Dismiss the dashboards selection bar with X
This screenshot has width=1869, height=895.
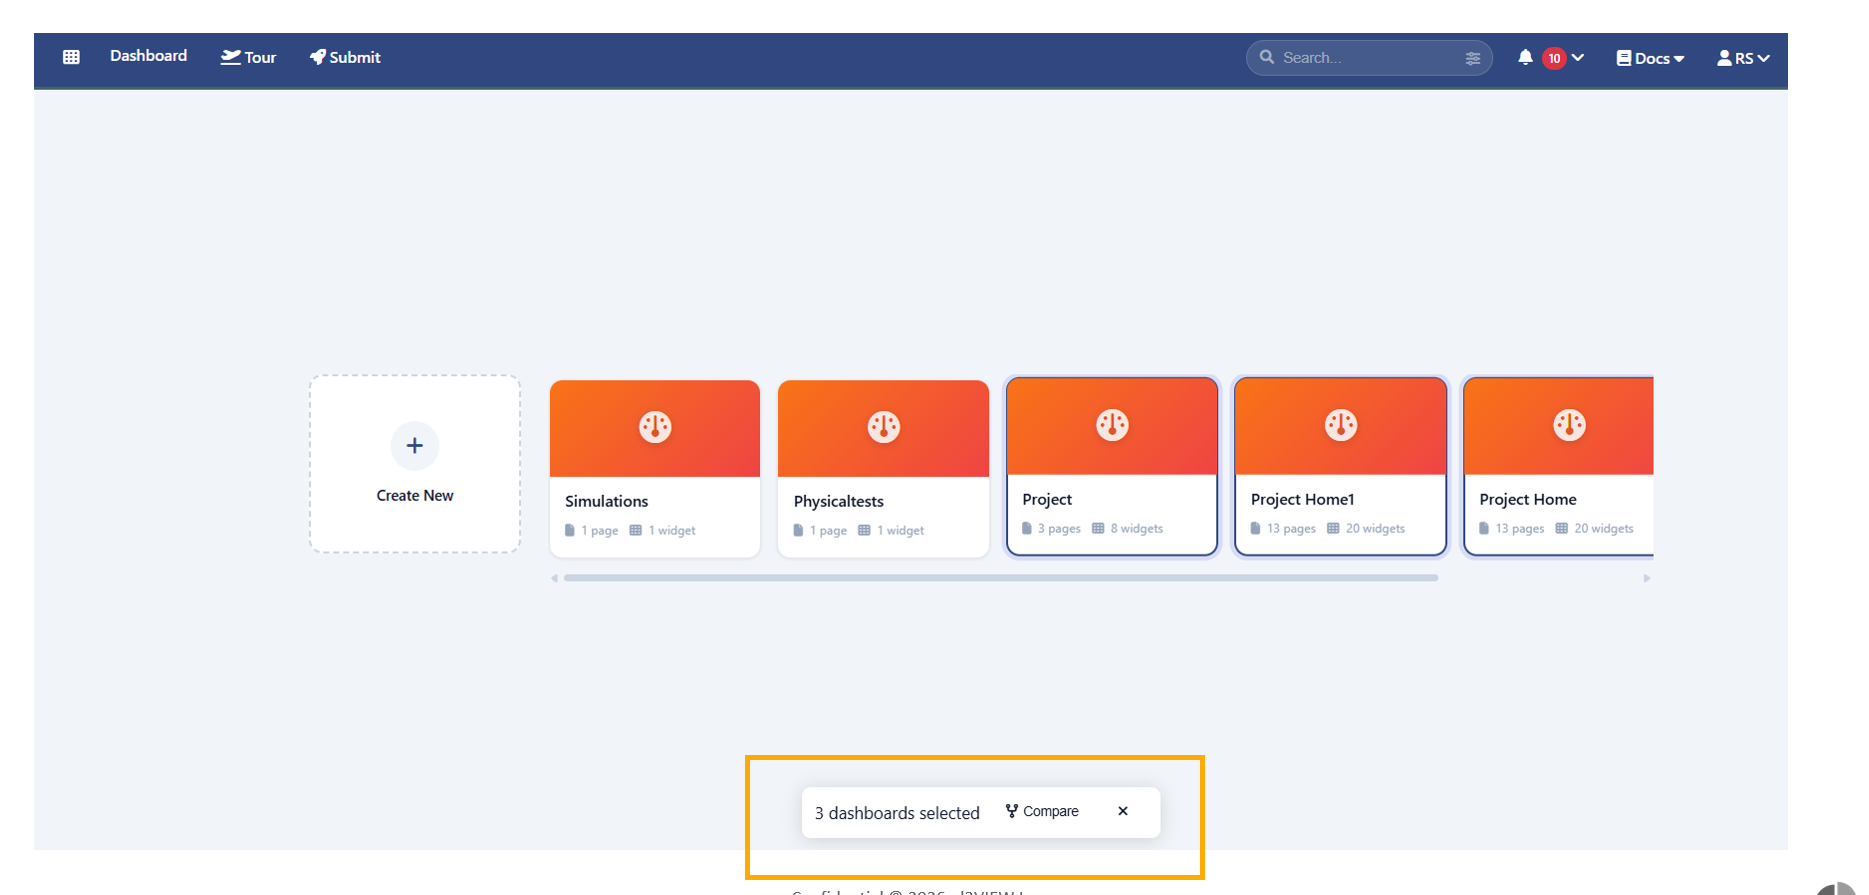[x=1123, y=811]
